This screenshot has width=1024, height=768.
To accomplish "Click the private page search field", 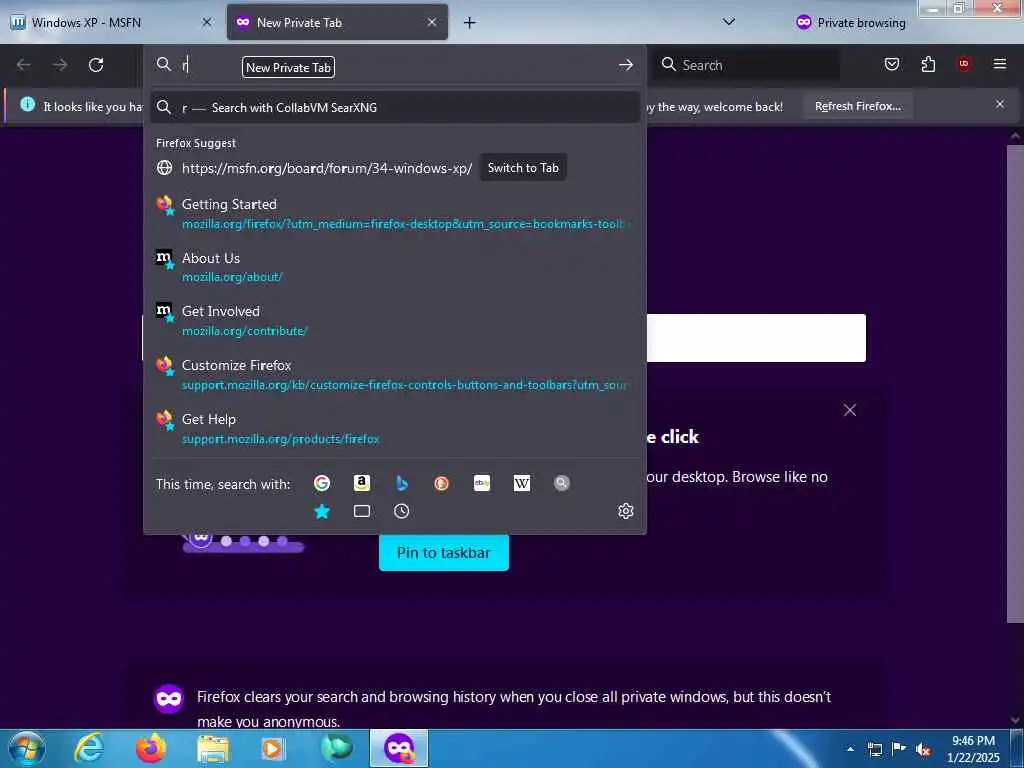I will tap(756, 338).
